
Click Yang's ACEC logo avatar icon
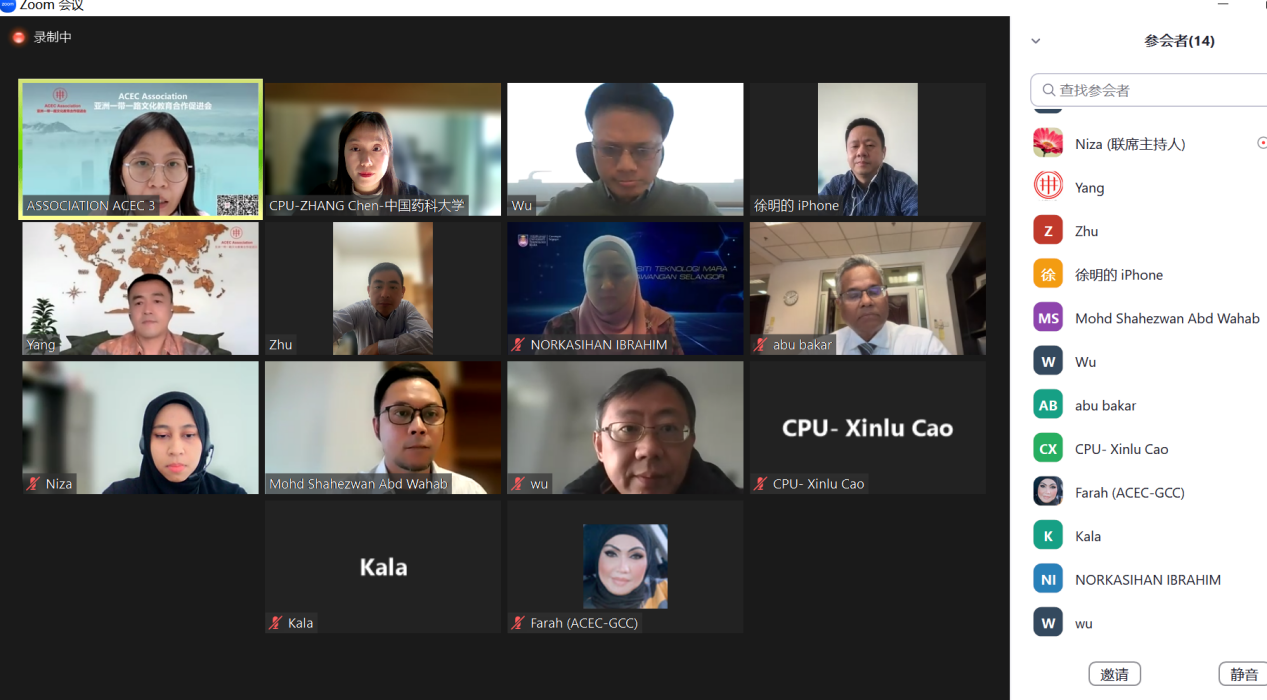[1048, 187]
